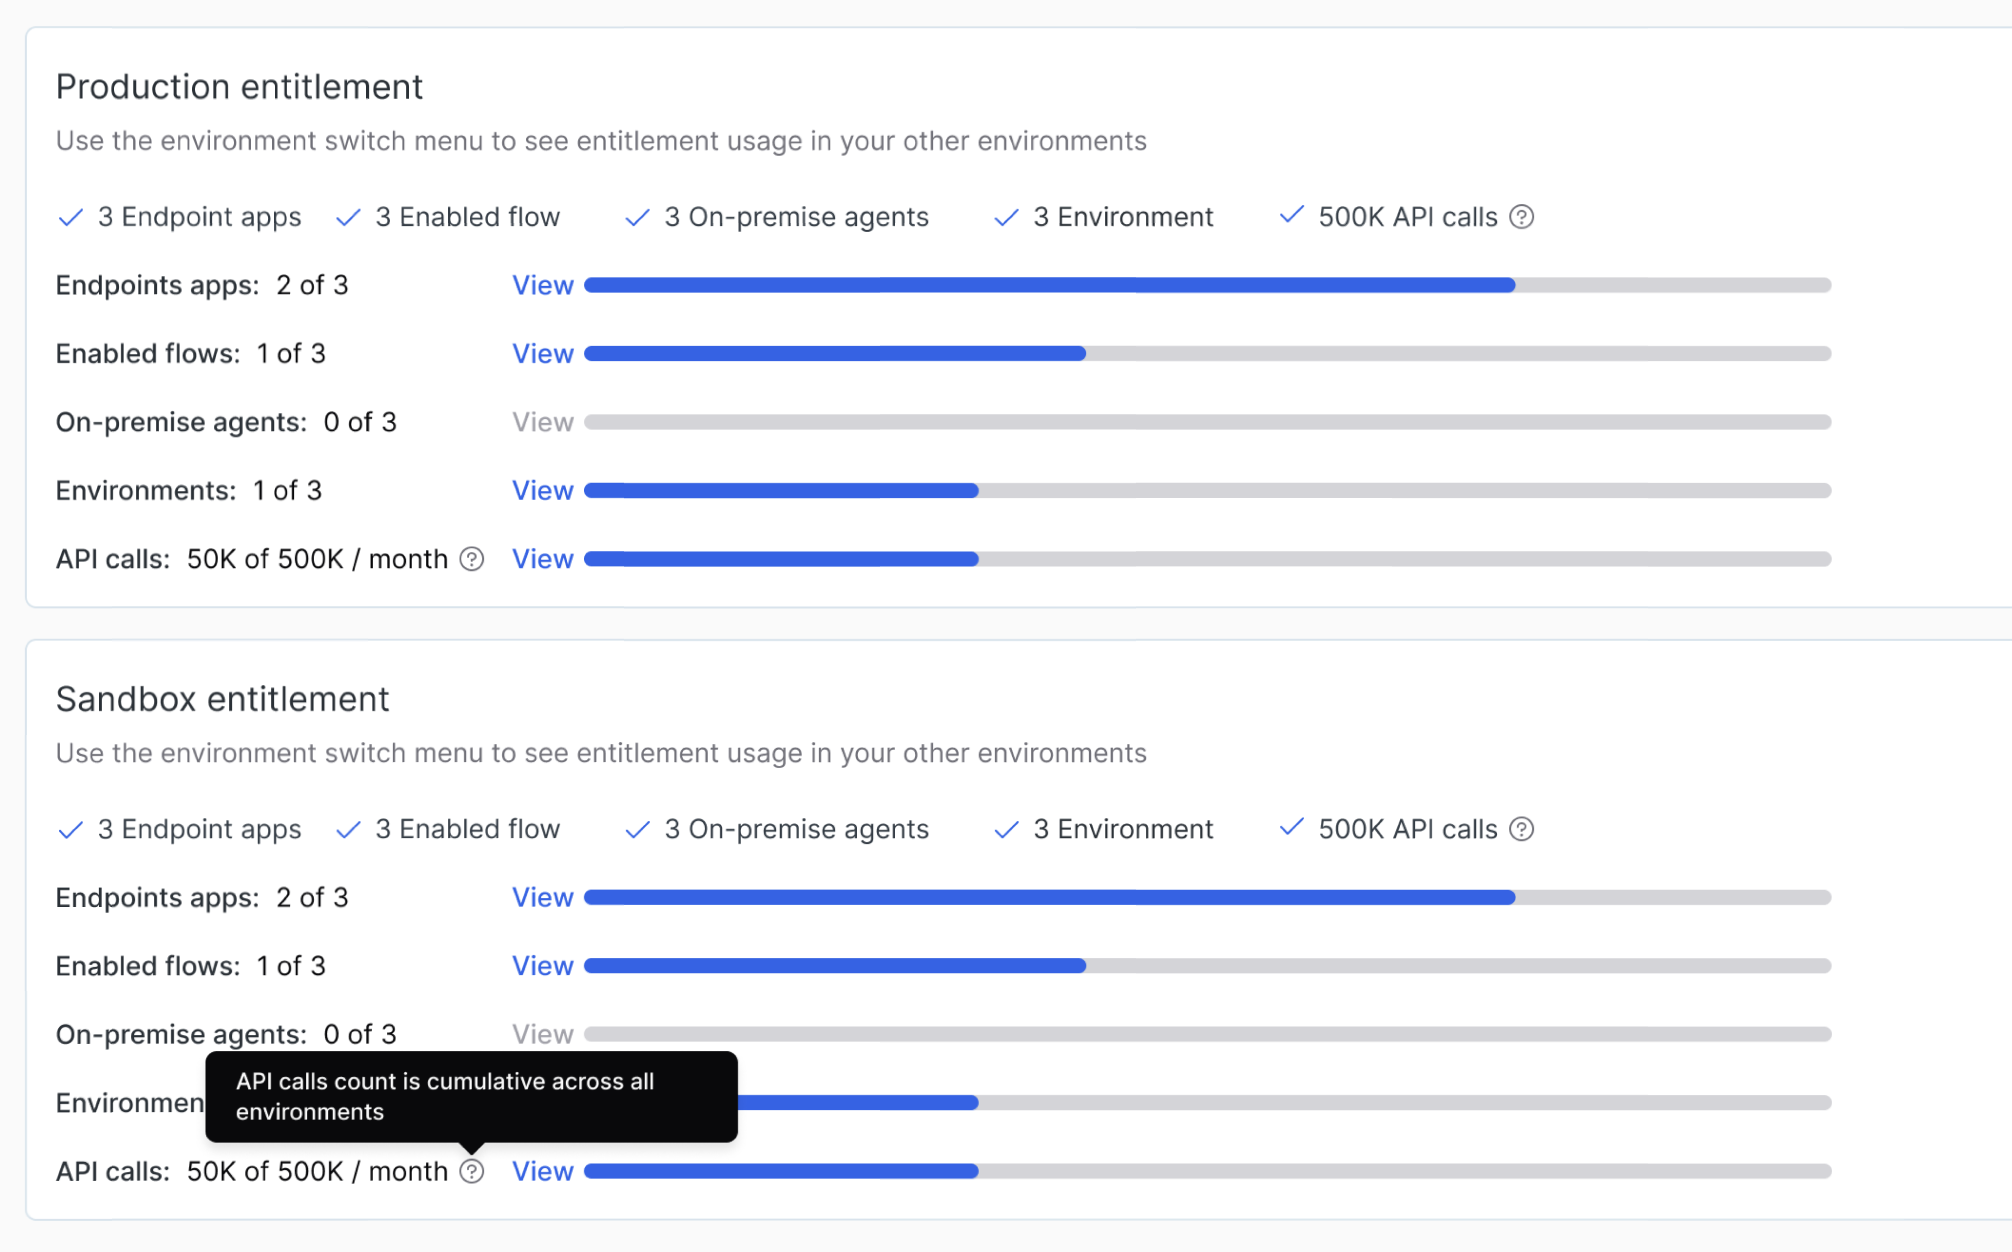Open View link for Production Enabled flows
The width and height of the screenshot is (2012, 1252).
tap(543, 354)
